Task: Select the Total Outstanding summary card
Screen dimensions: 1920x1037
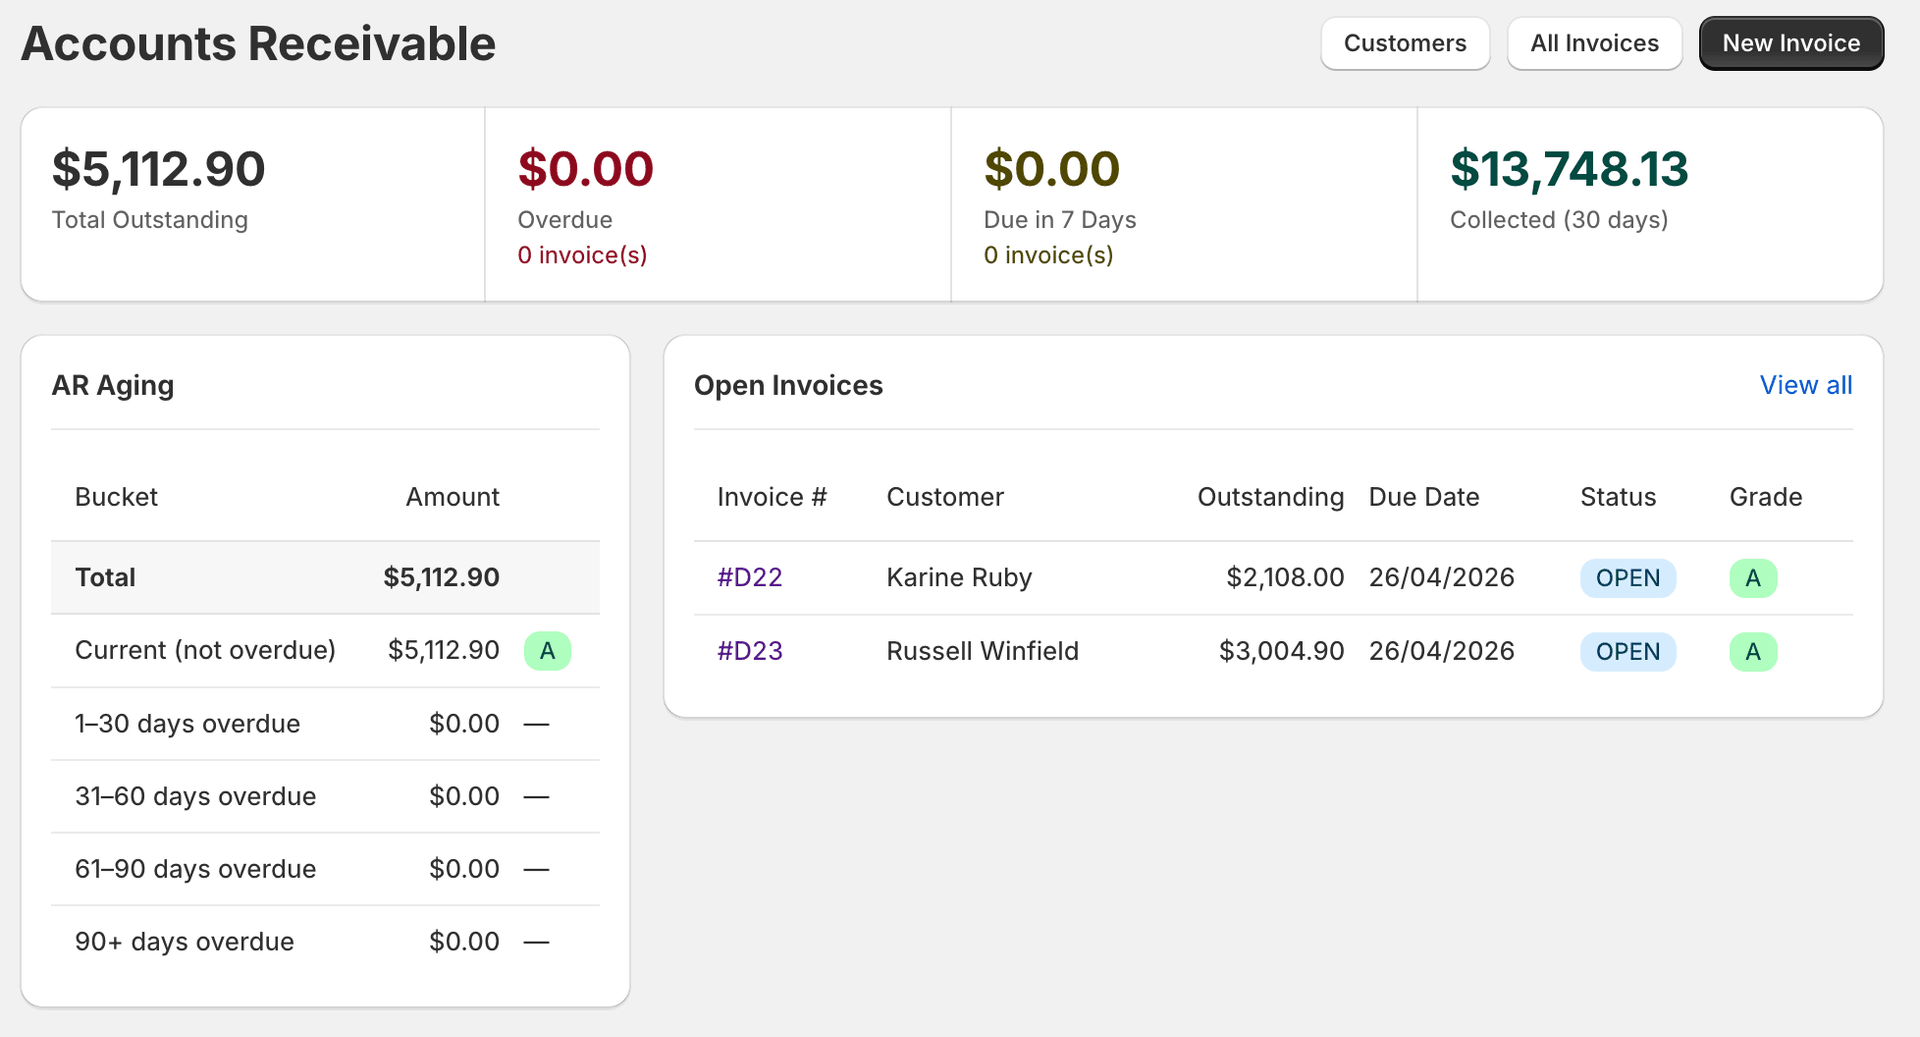Action: coord(252,200)
